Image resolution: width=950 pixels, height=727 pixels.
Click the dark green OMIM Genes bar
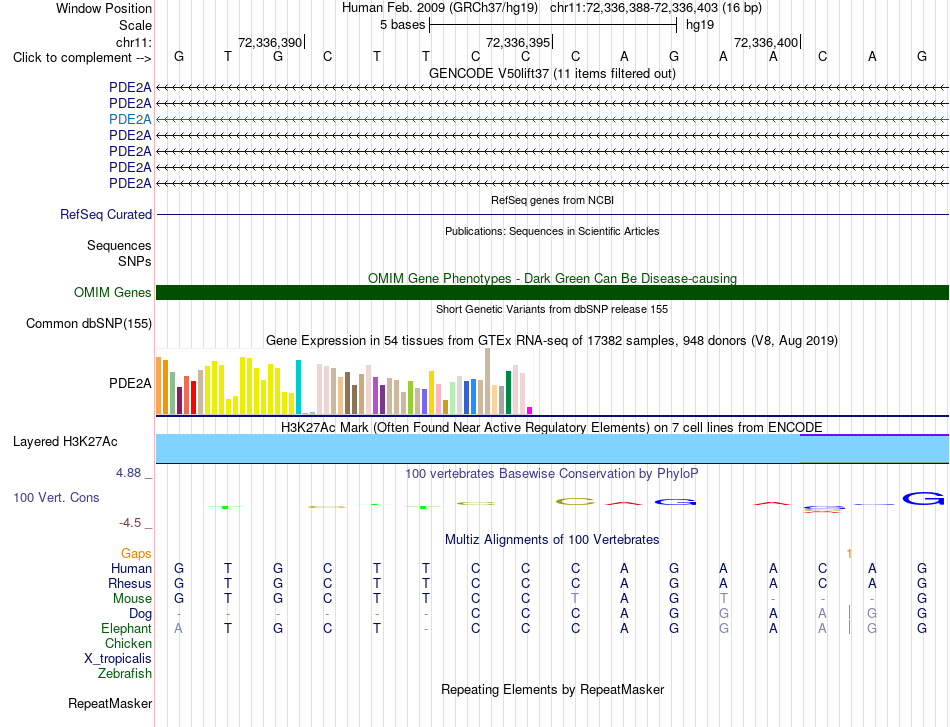(552, 293)
